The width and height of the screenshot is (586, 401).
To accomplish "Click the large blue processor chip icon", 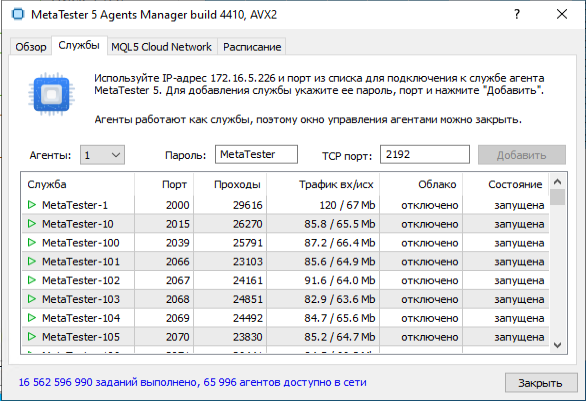I will click(x=52, y=94).
